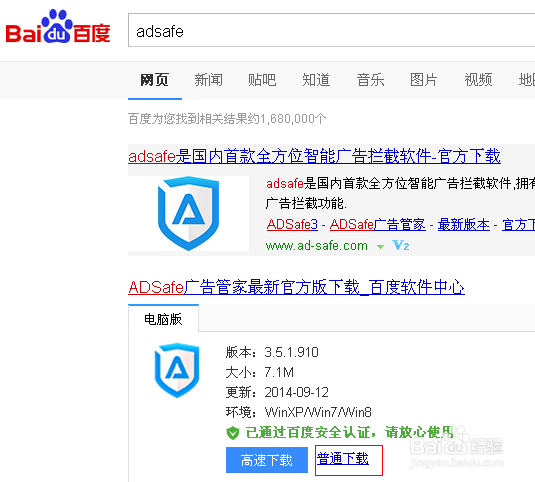Screen dimensions: 535x482
Task: Click the search box containing adsafe
Action: [x=331, y=30]
